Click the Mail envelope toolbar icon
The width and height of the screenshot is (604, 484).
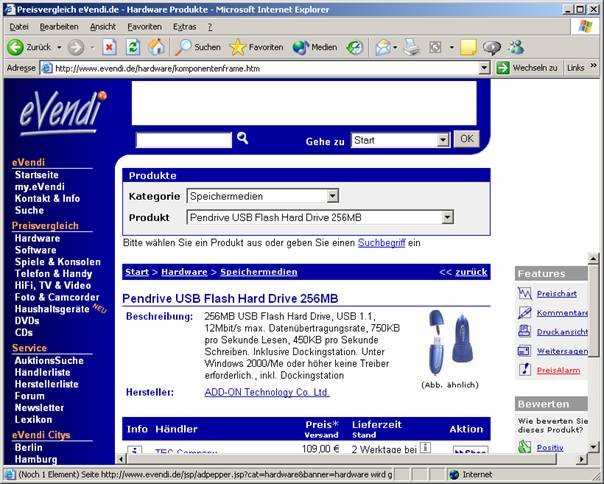[x=383, y=47]
